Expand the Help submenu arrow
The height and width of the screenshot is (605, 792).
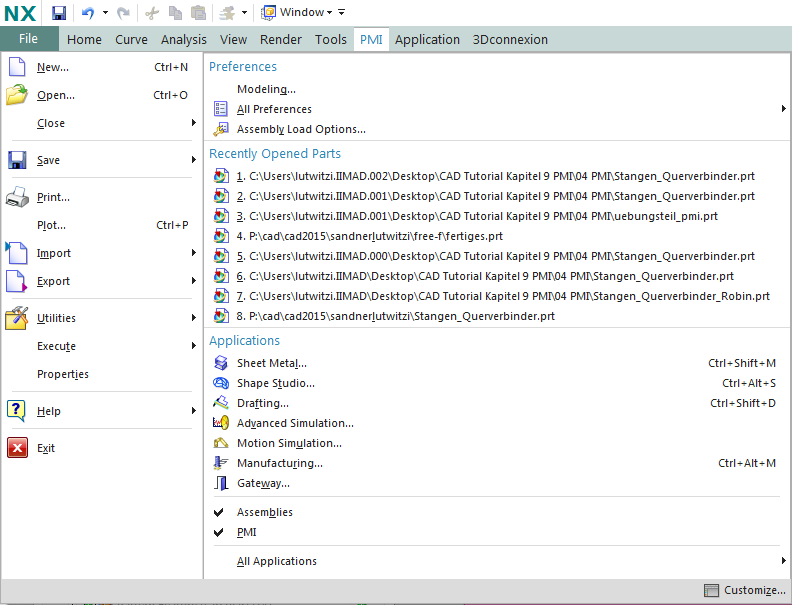[x=193, y=411]
